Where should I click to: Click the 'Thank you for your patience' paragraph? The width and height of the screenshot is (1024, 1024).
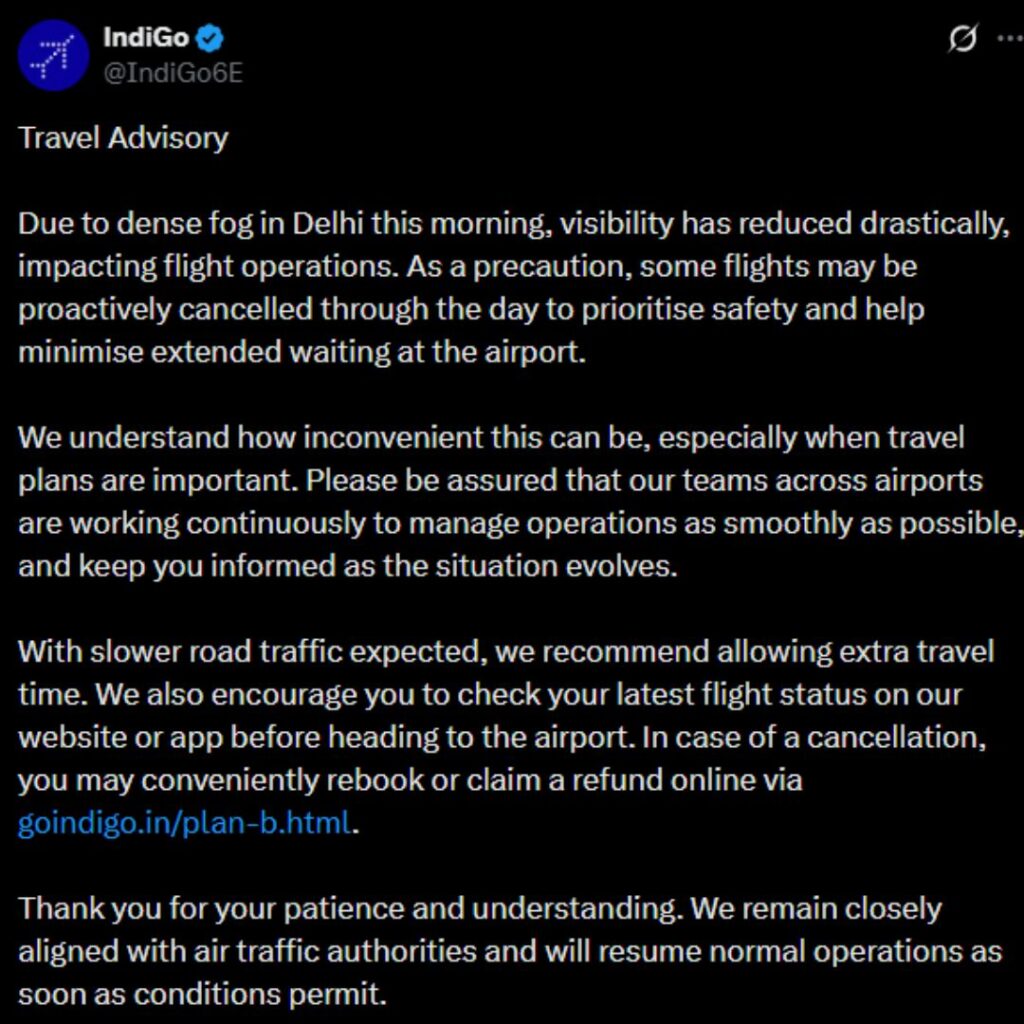(480, 951)
